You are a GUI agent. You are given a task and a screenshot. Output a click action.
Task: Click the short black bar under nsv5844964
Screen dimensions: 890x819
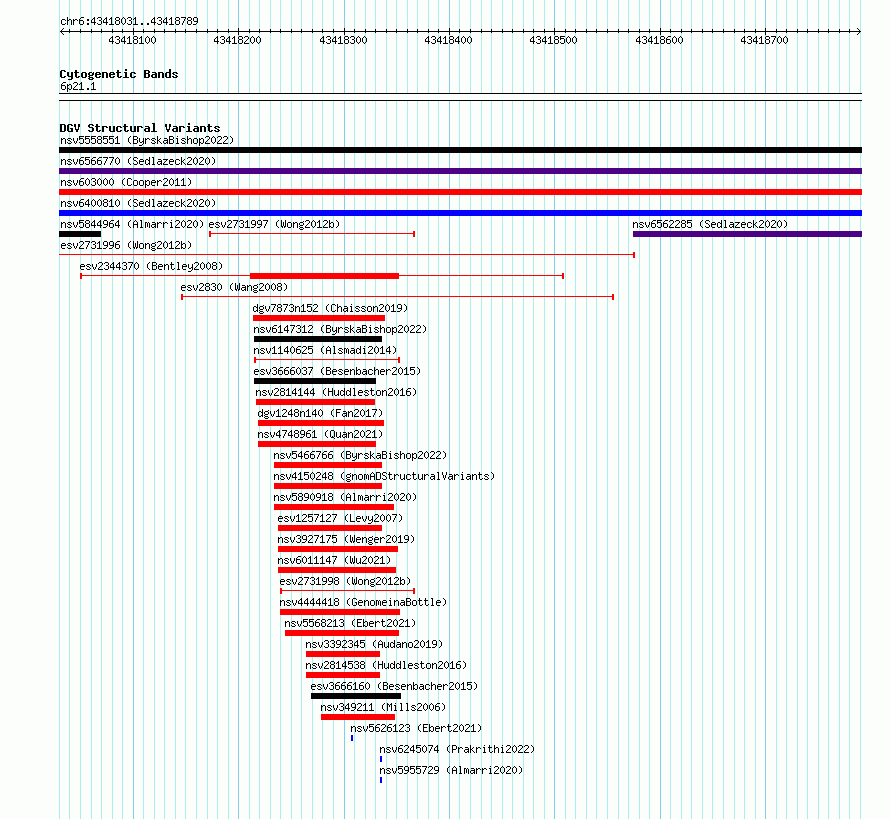pyautogui.click(x=80, y=234)
